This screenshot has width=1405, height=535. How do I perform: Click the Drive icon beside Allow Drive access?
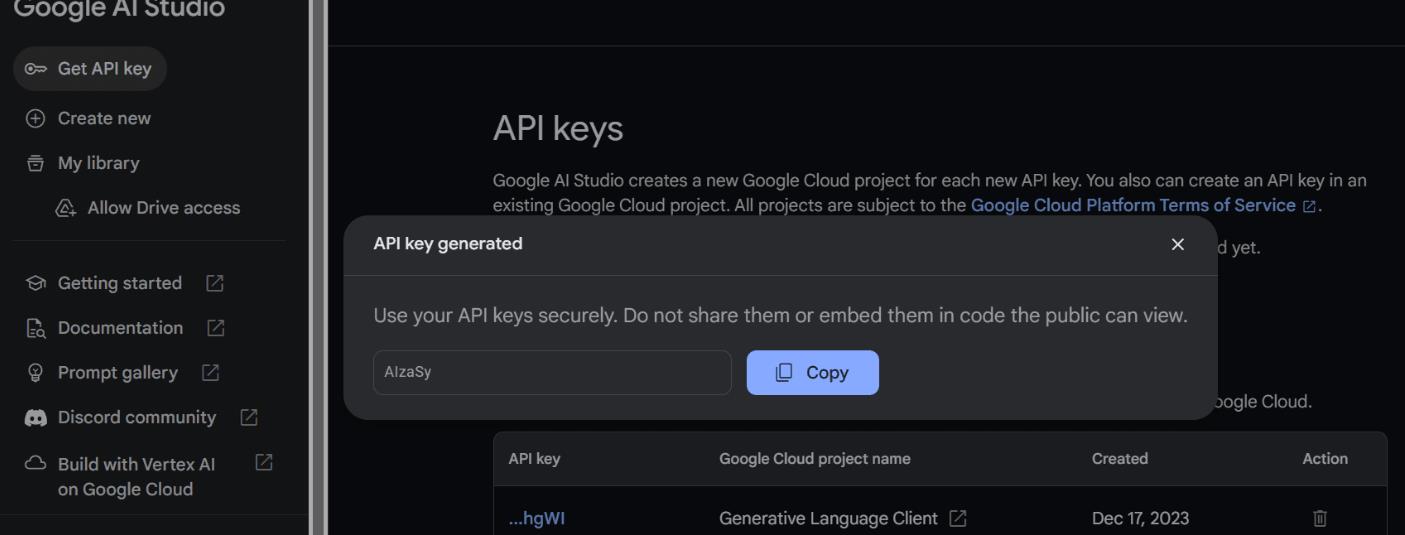(66, 208)
